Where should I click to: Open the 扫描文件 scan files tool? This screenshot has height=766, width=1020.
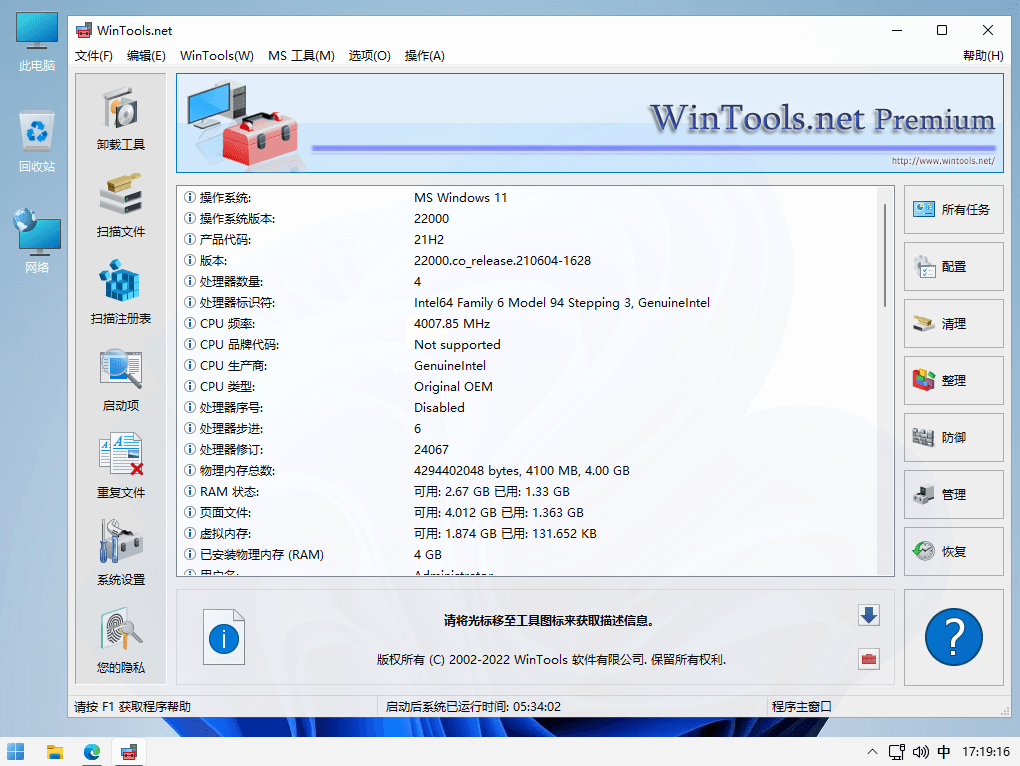point(121,206)
